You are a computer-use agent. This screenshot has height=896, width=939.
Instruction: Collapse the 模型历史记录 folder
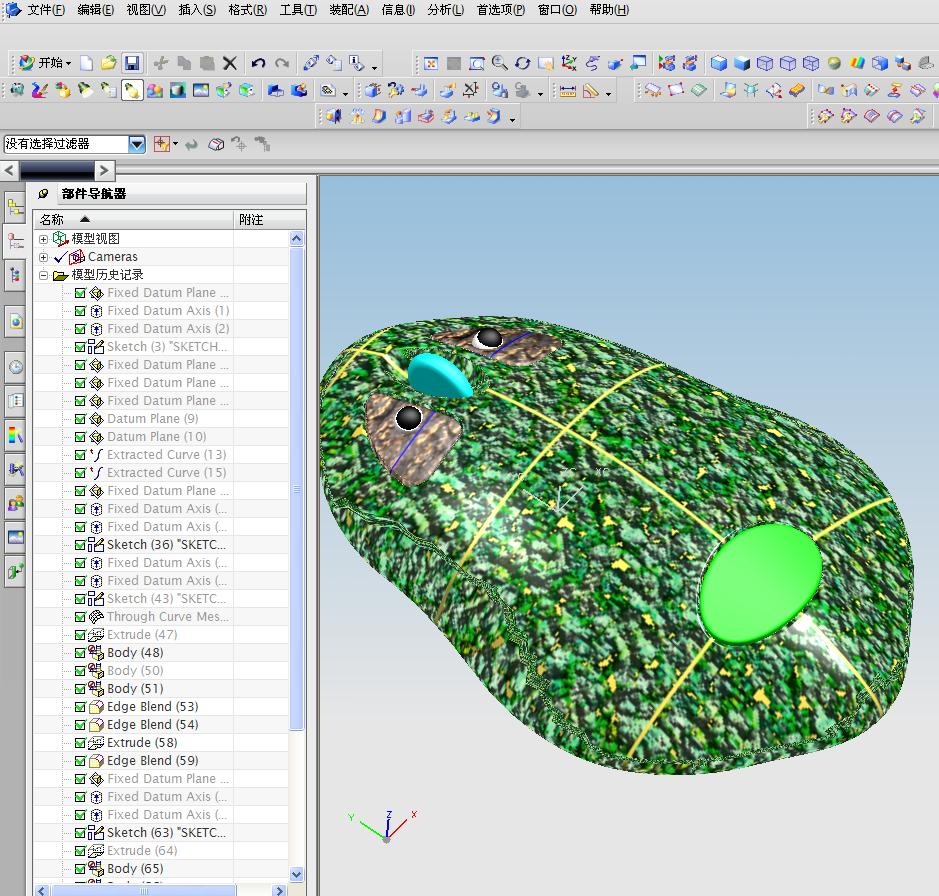coord(43,275)
